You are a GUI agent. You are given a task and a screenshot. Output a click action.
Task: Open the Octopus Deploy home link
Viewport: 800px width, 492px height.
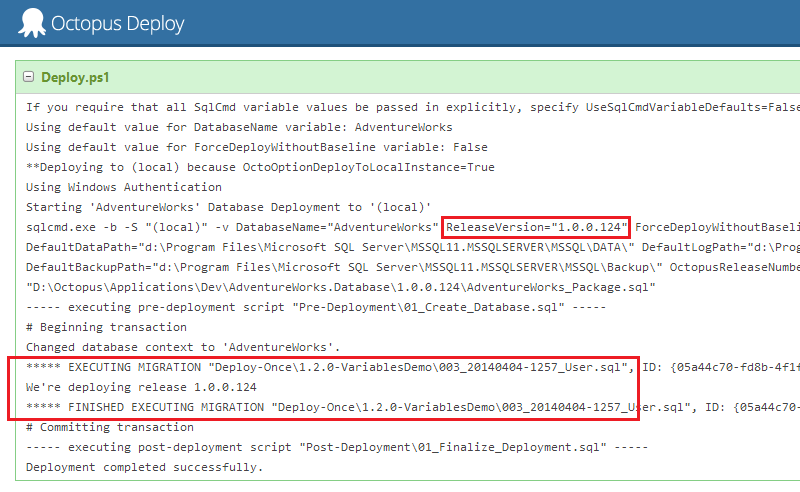pyautogui.click(x=116, y=22)
